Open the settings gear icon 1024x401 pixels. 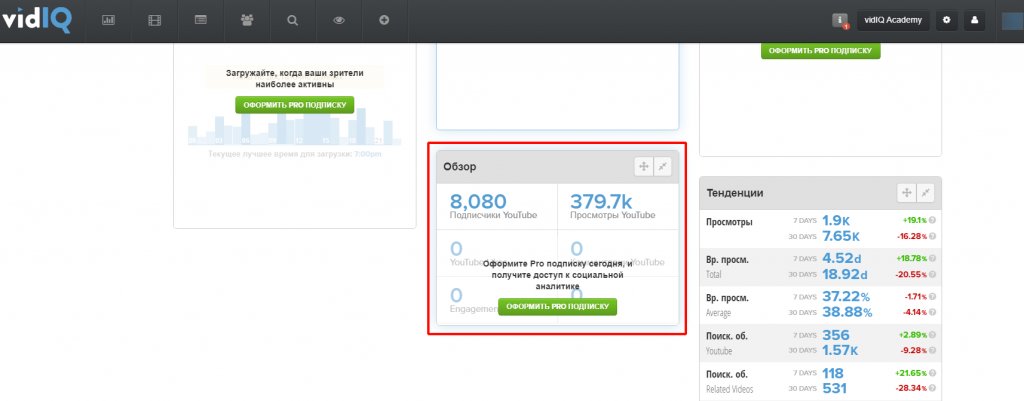(946, 20)
